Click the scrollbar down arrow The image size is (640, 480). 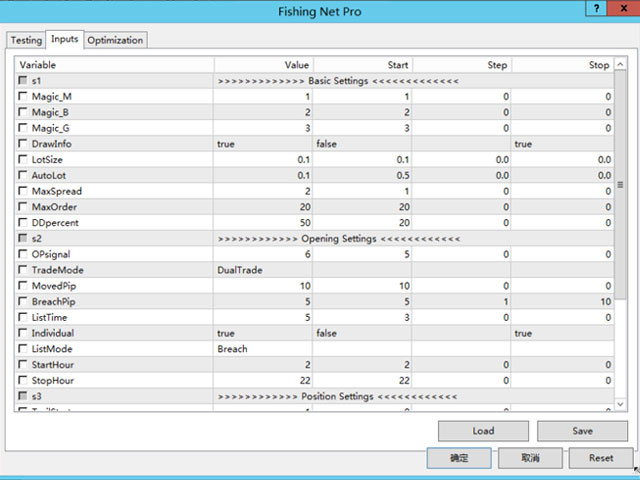620,404
